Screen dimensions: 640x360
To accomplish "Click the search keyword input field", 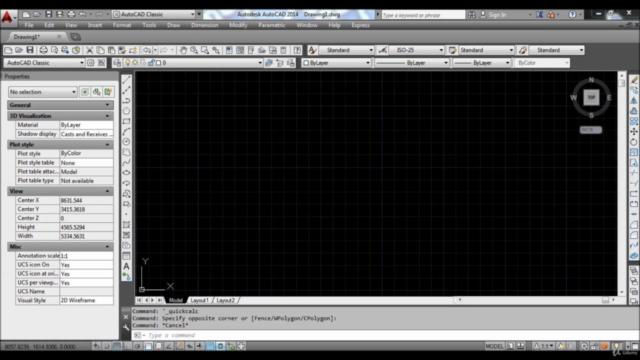I will pos(423,15).
